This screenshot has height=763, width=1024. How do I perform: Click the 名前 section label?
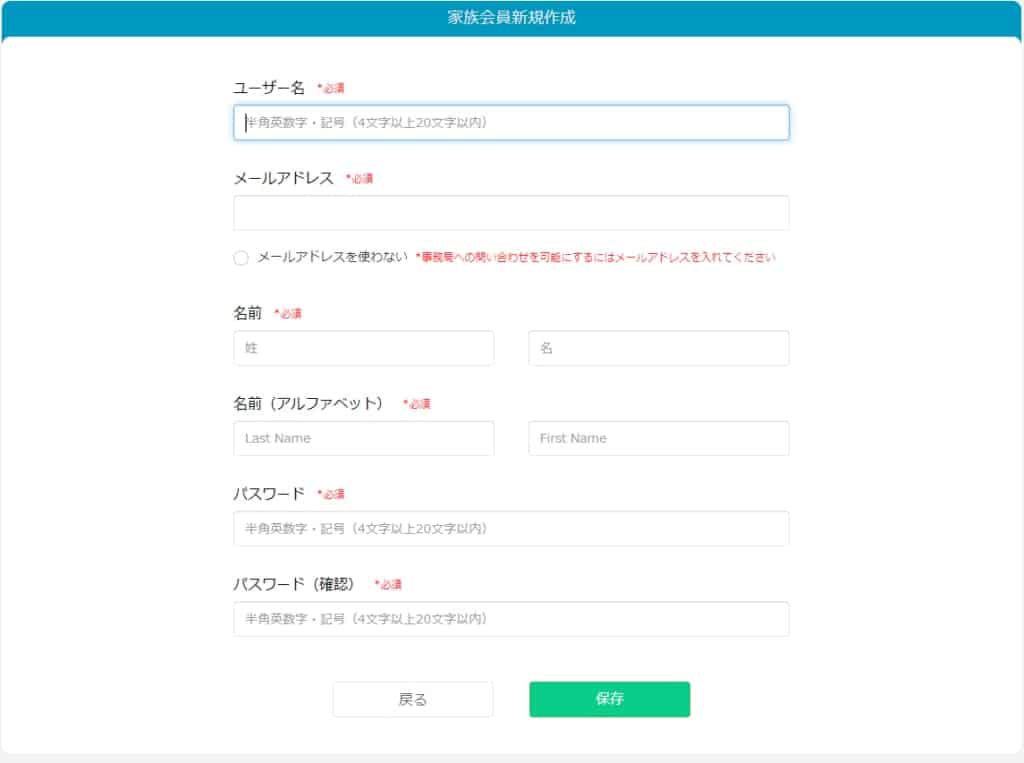click(x=248, y=313)
